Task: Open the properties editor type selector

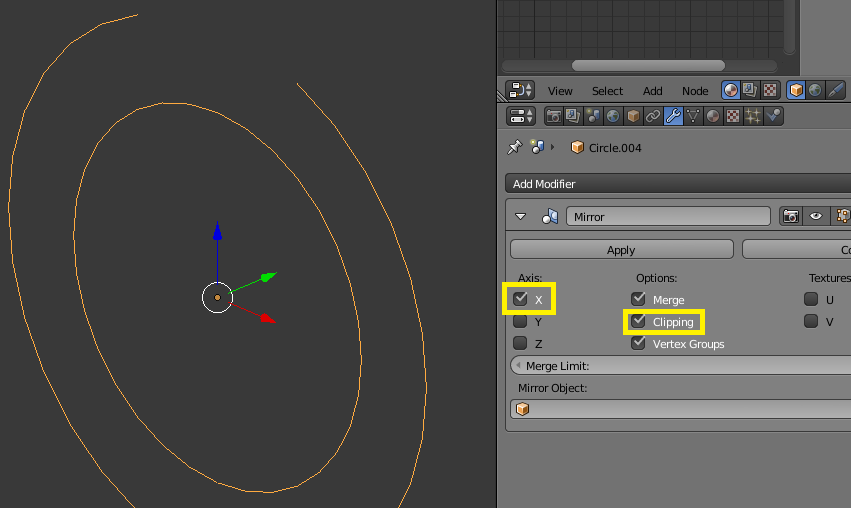Action: [521, 116]
